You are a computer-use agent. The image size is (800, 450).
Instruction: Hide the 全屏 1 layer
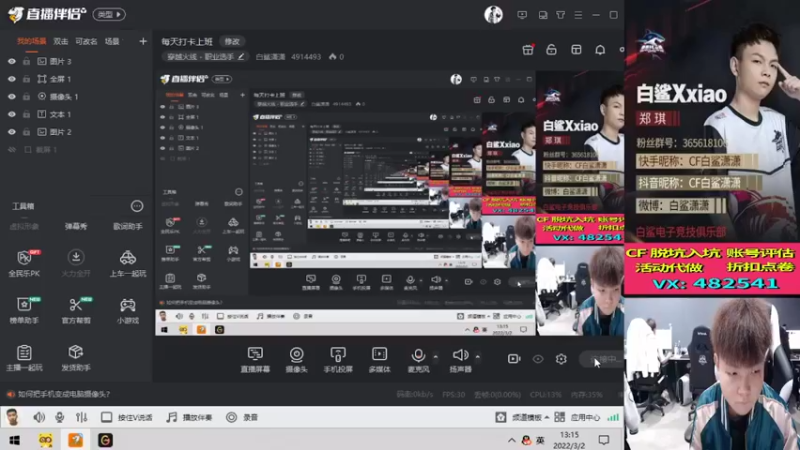(x=12, y=79)
